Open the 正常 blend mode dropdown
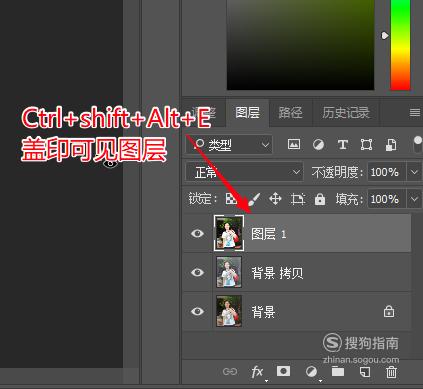This screenshot has width=423, height=389. point(244,172)
